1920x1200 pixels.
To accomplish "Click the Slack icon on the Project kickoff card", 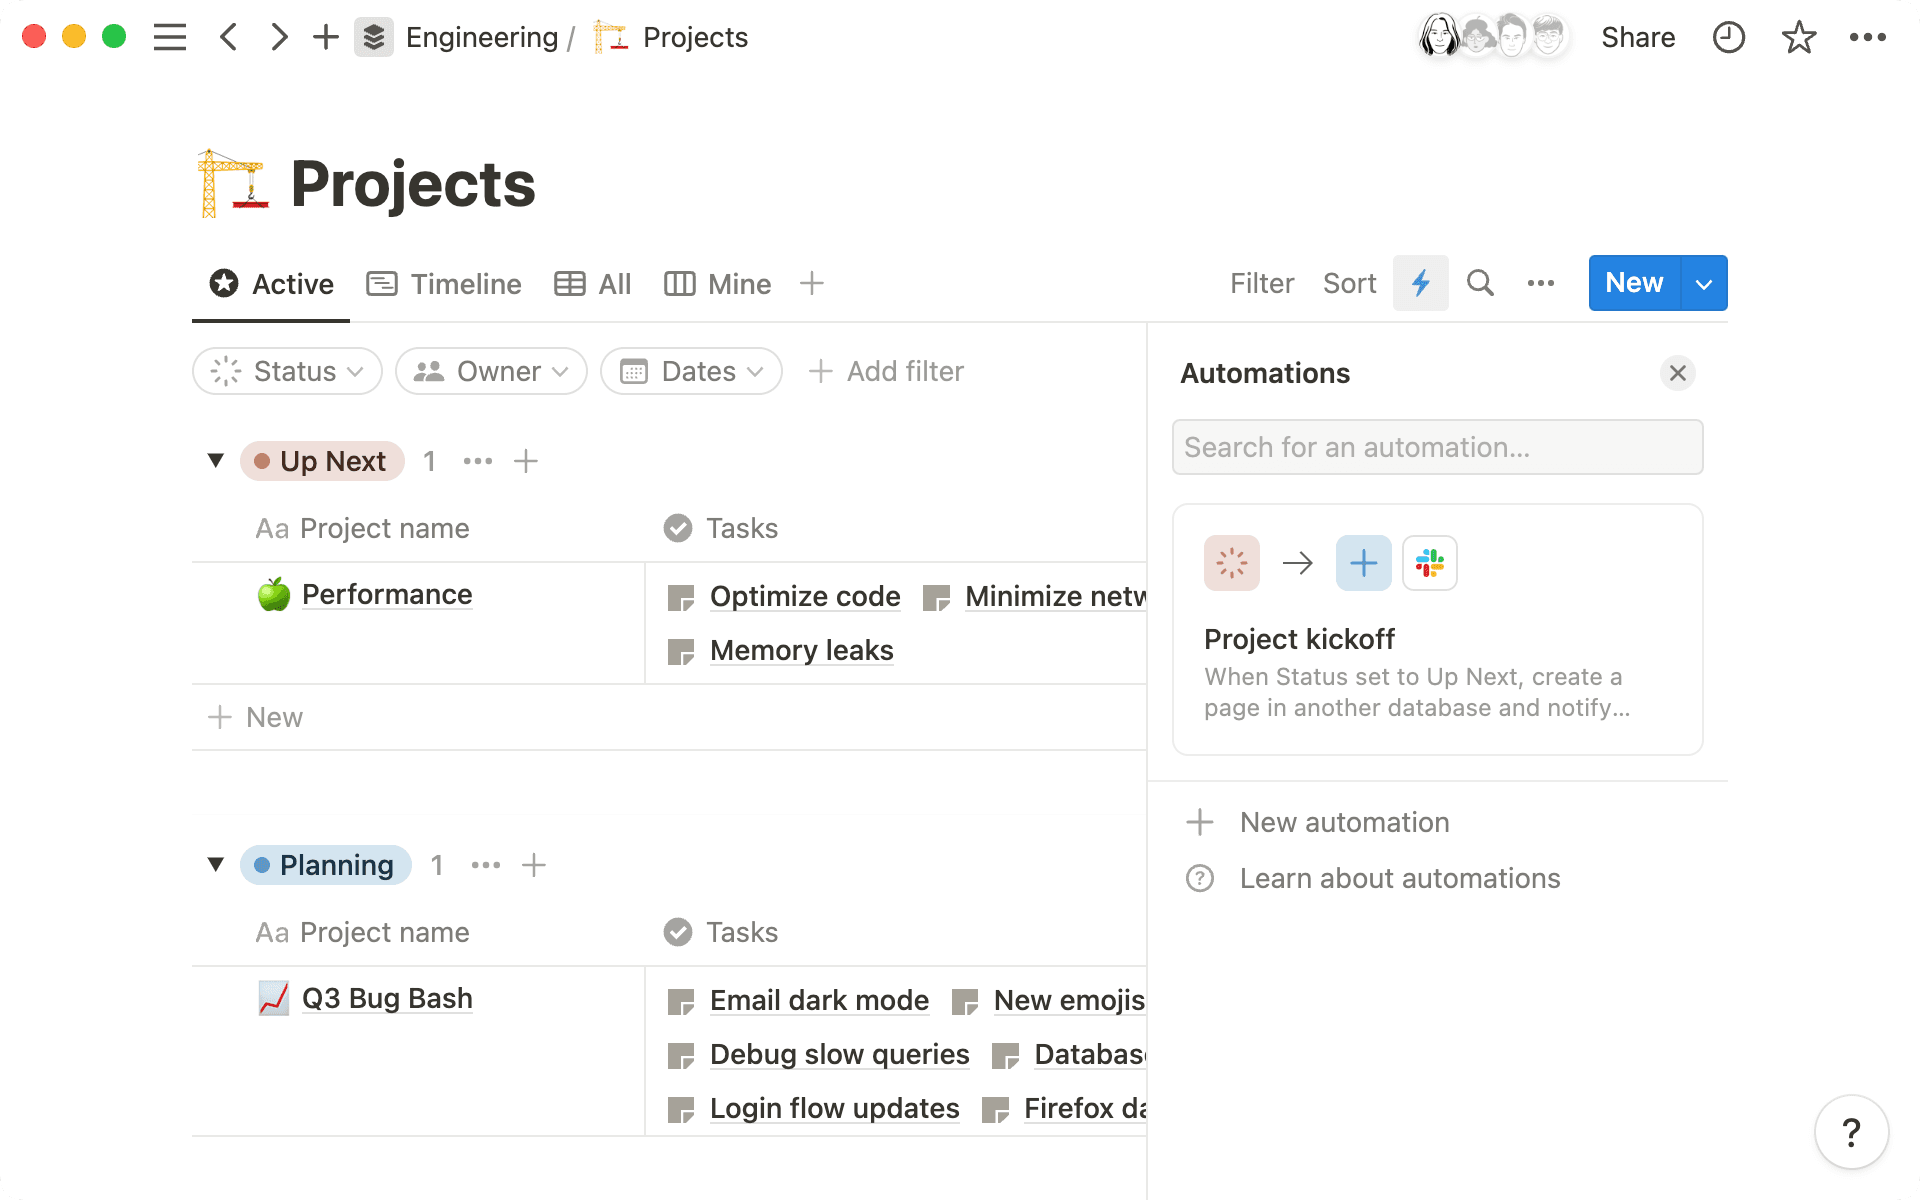I will point(1429,563).
